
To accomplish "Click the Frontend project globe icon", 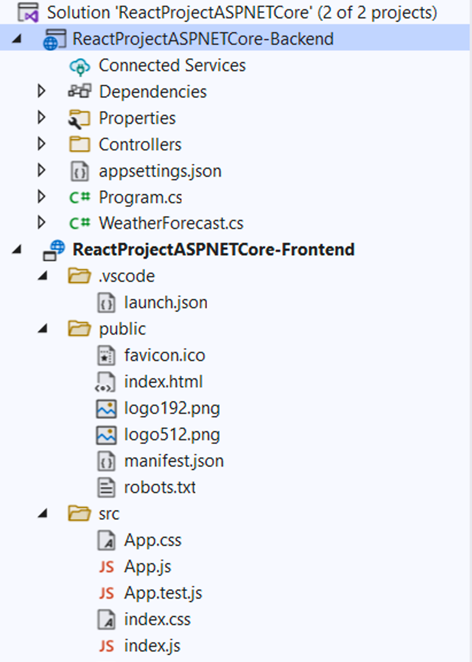I will 54,250.
